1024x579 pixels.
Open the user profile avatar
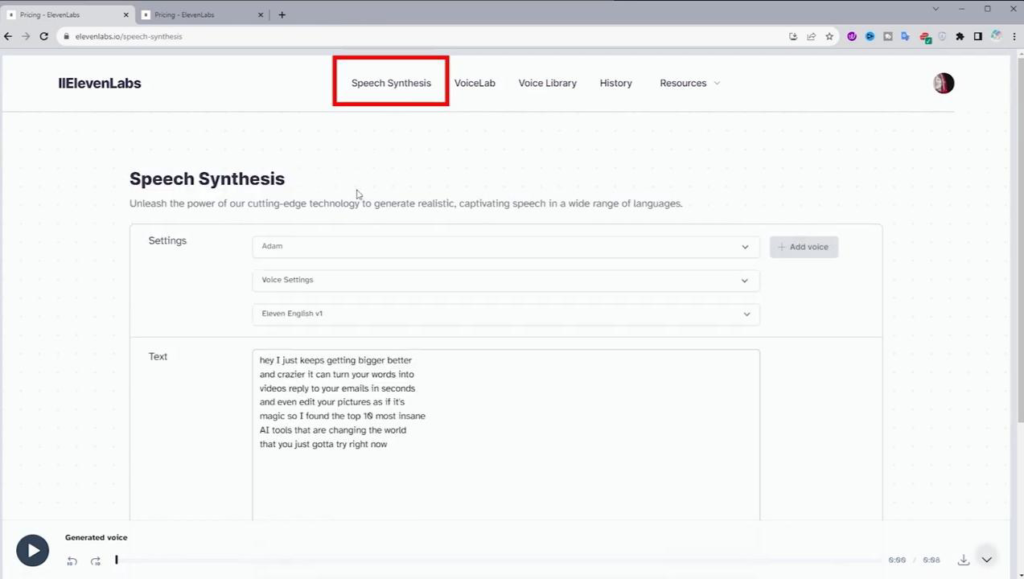pos(943,83)
